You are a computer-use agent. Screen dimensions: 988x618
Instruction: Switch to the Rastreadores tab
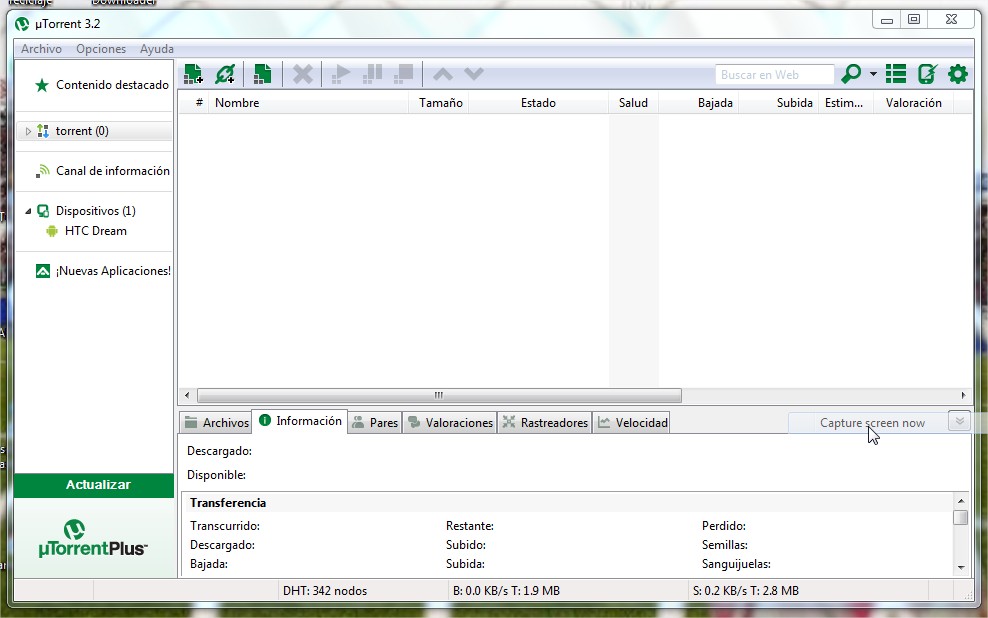point(545,423)
